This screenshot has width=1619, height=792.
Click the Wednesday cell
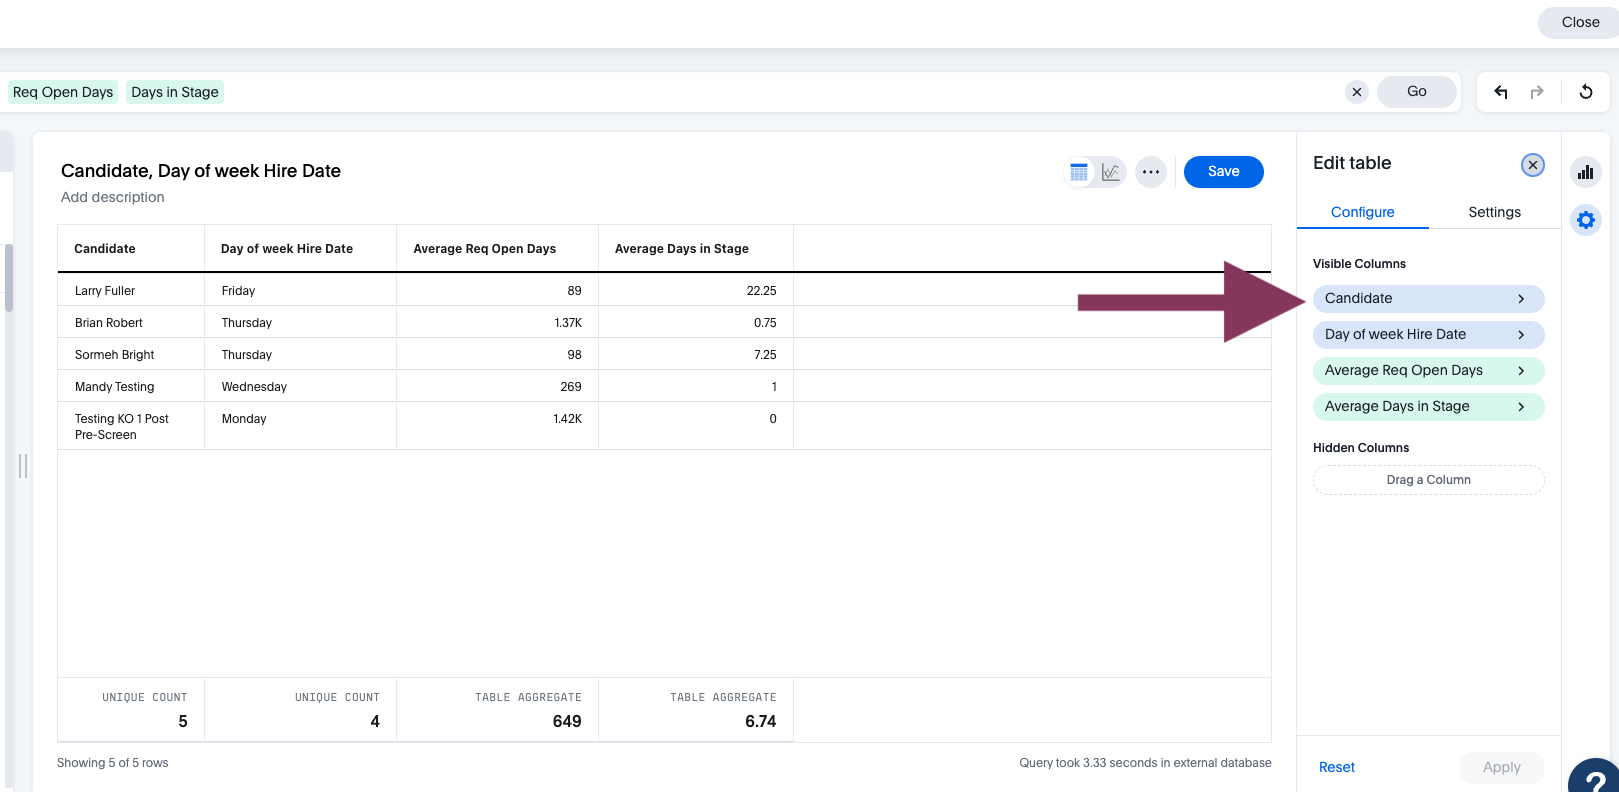(x=301, y=387)
